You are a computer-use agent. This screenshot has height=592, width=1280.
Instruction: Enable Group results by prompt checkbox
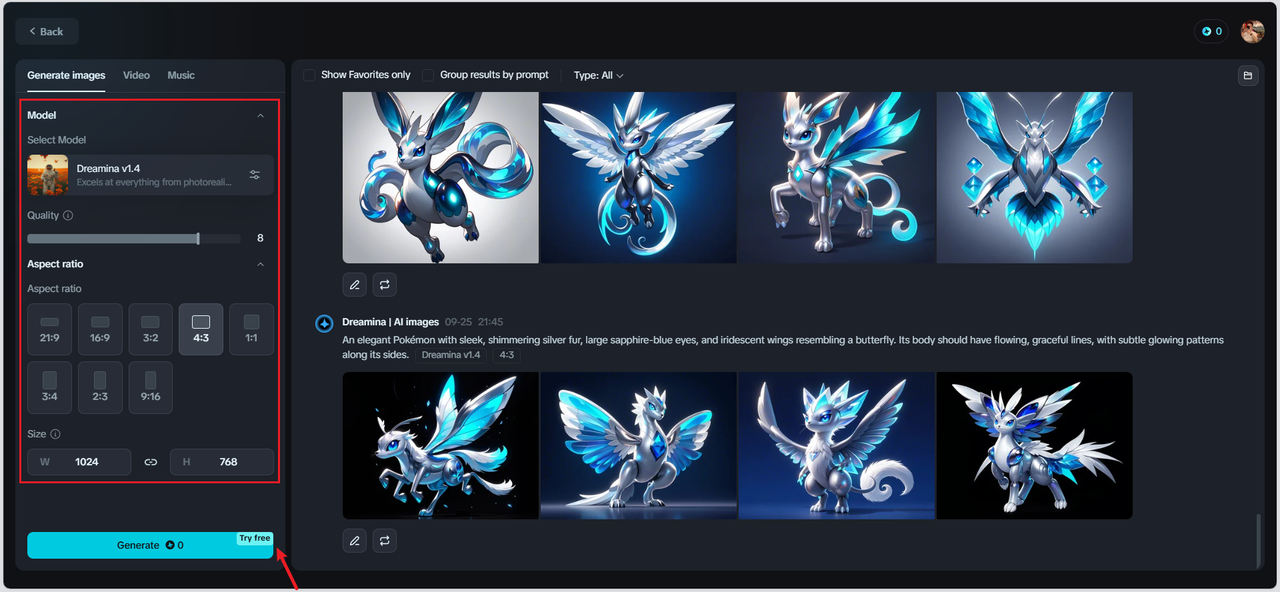[x=428, y=75]
